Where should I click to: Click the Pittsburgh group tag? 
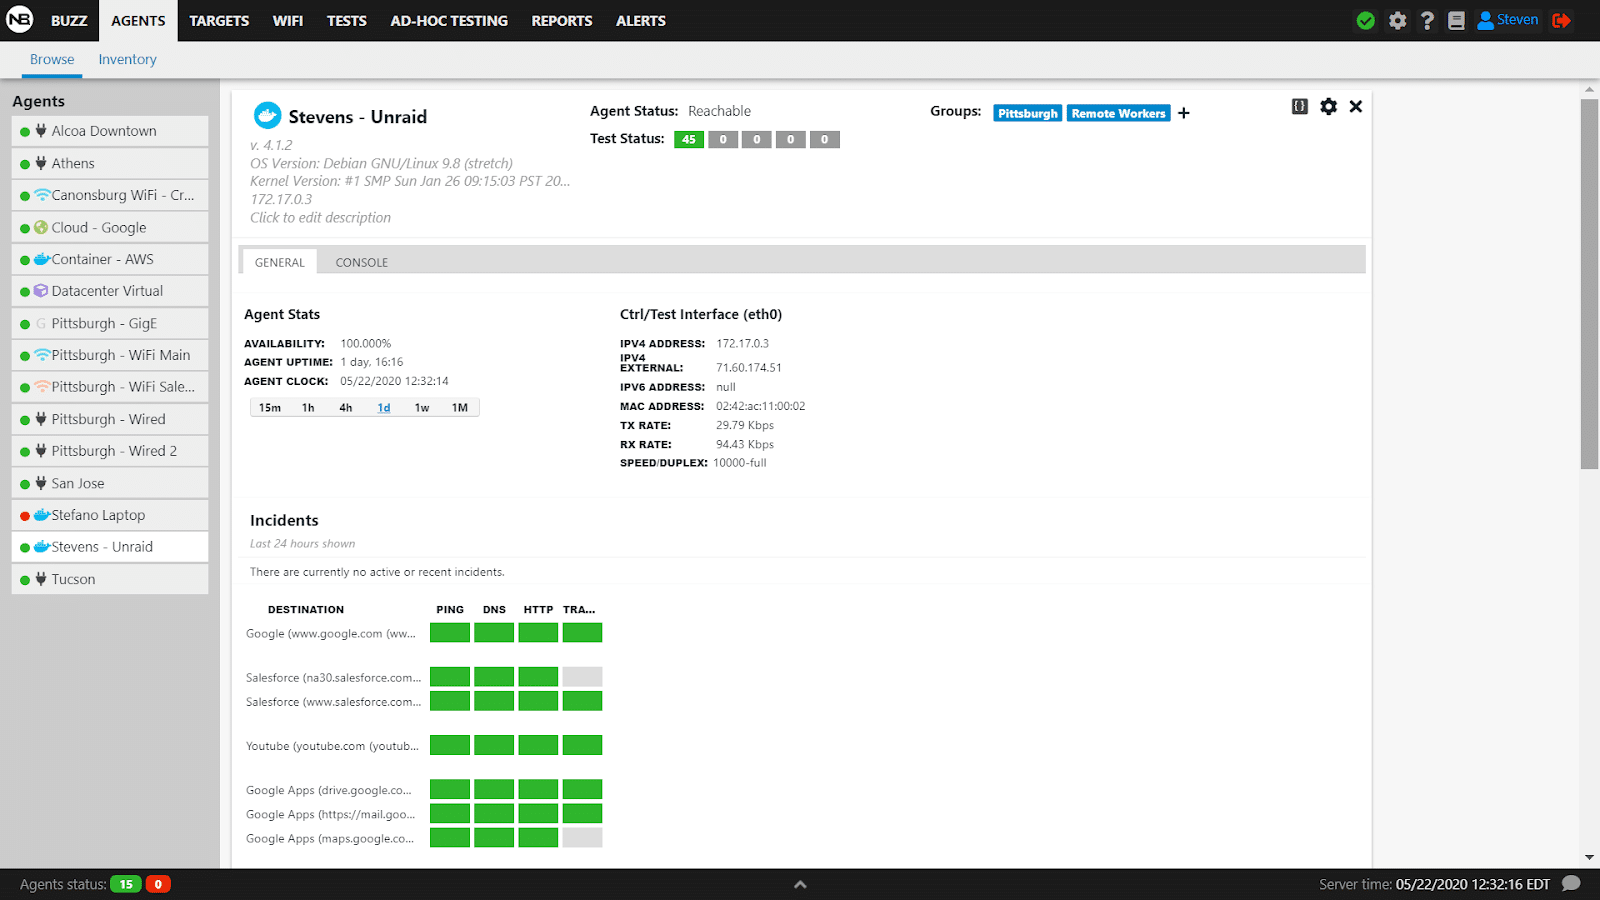point(1027,114)
